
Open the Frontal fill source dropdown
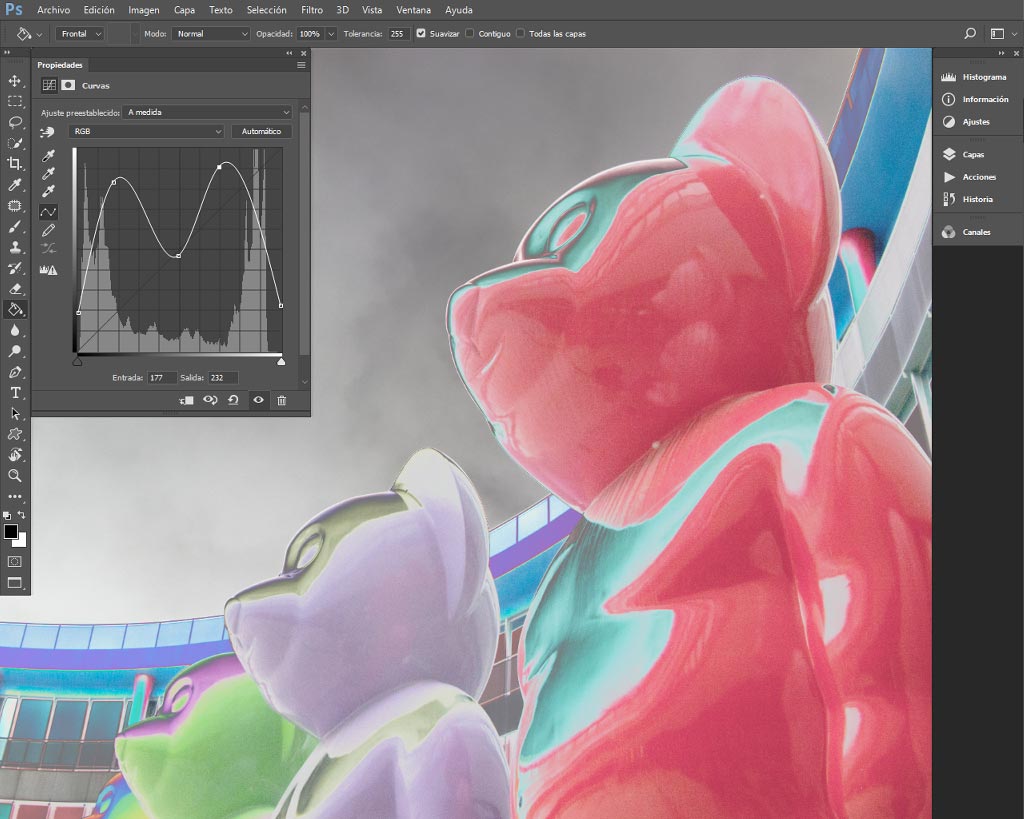click(80, 33)
